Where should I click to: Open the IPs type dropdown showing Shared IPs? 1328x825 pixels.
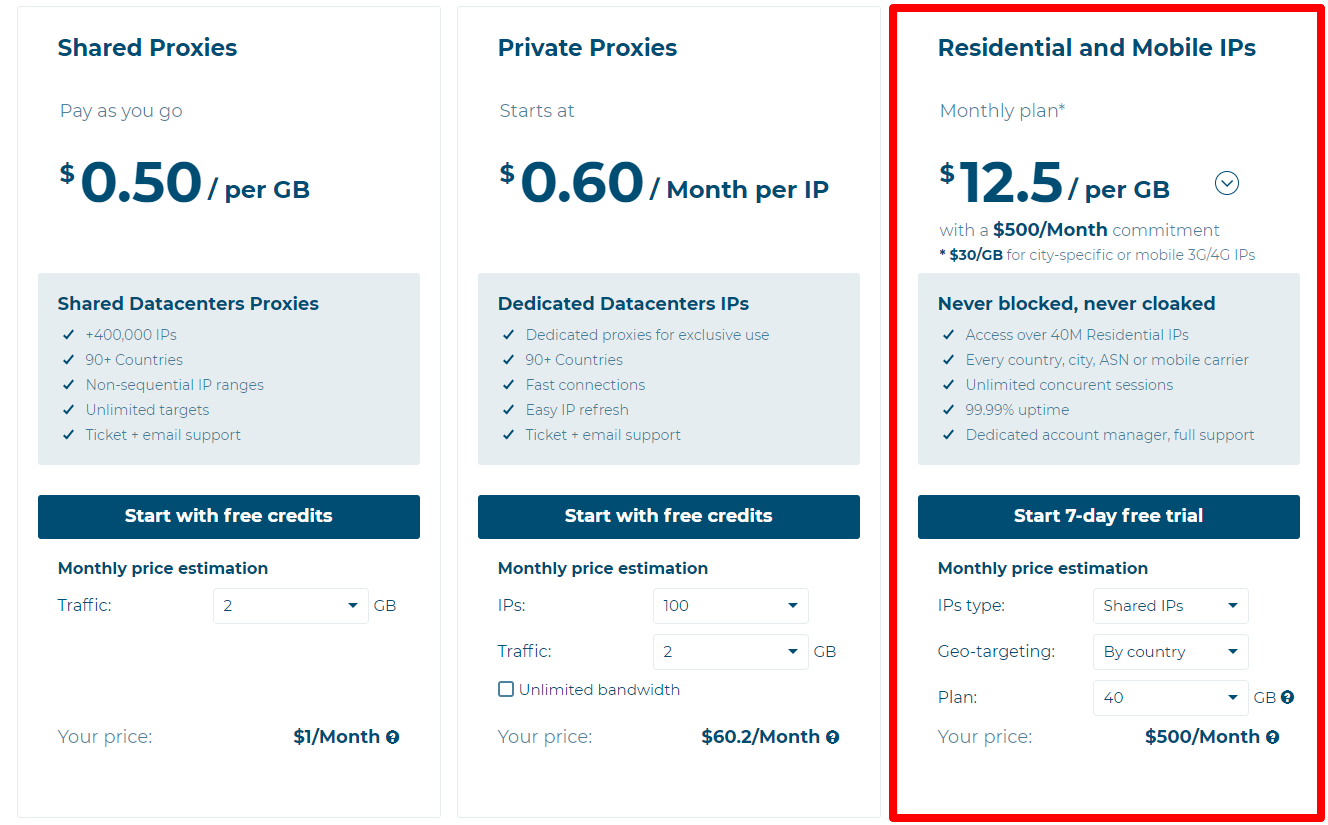click(x=1171, y=605)
